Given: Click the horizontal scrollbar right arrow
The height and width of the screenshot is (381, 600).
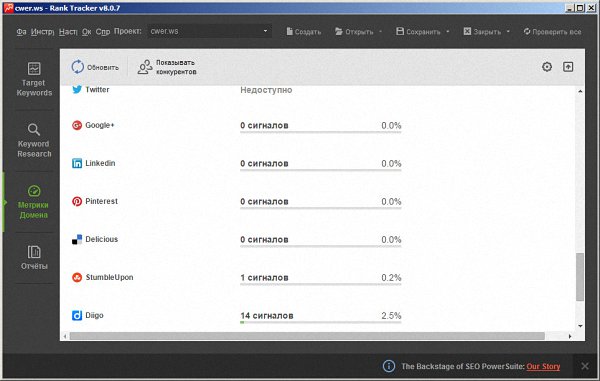Looking at the screenshot, I should point(570,336).
